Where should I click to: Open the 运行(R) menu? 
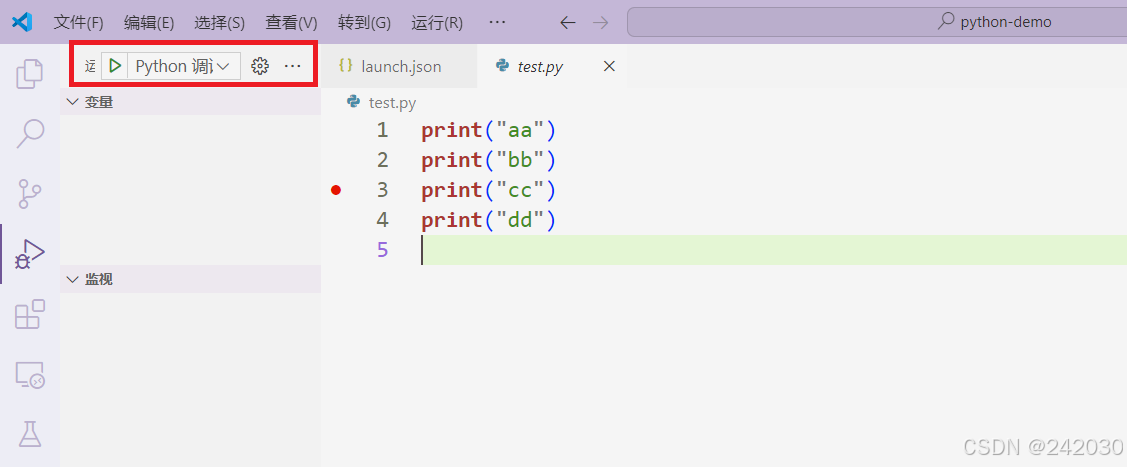[x=437, y=22]
